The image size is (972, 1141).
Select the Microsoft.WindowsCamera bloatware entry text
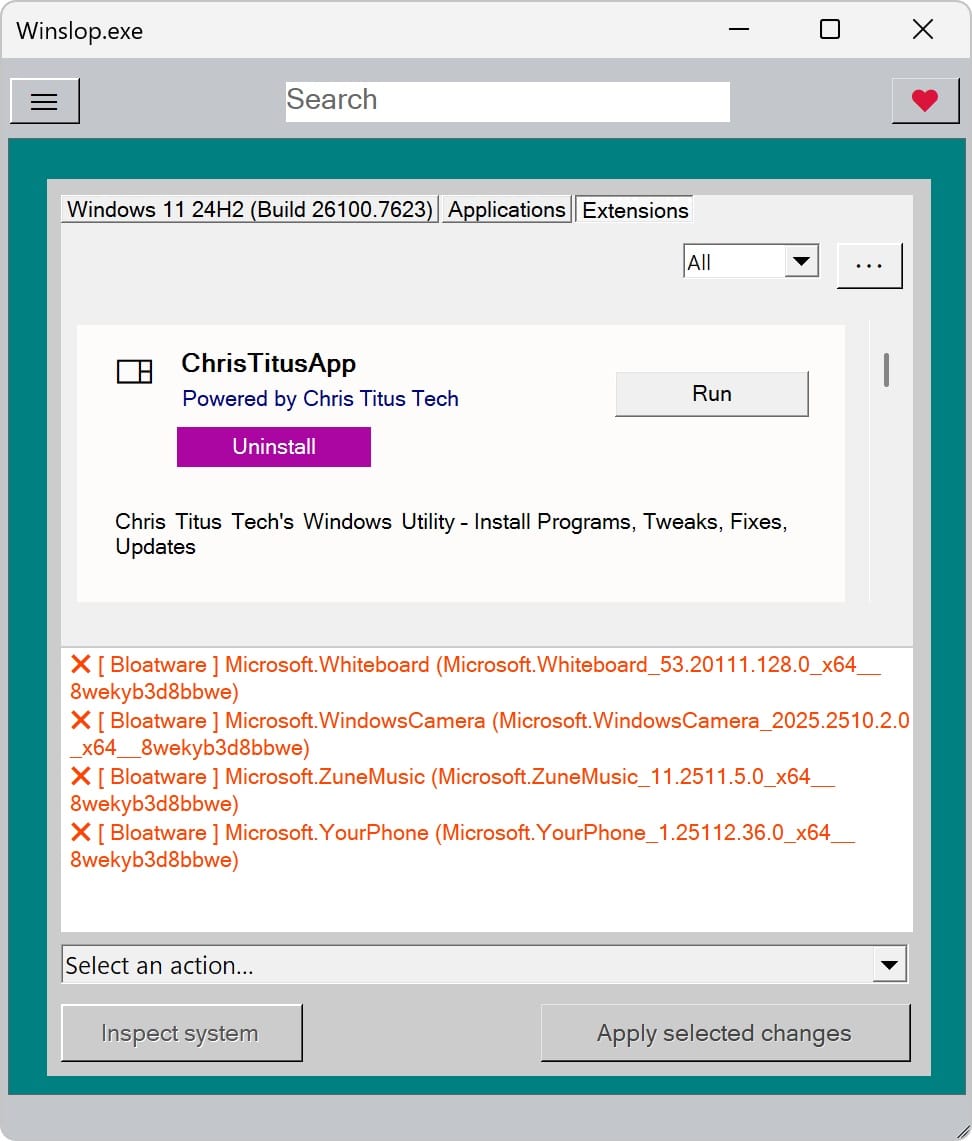(x=490, y=734)
